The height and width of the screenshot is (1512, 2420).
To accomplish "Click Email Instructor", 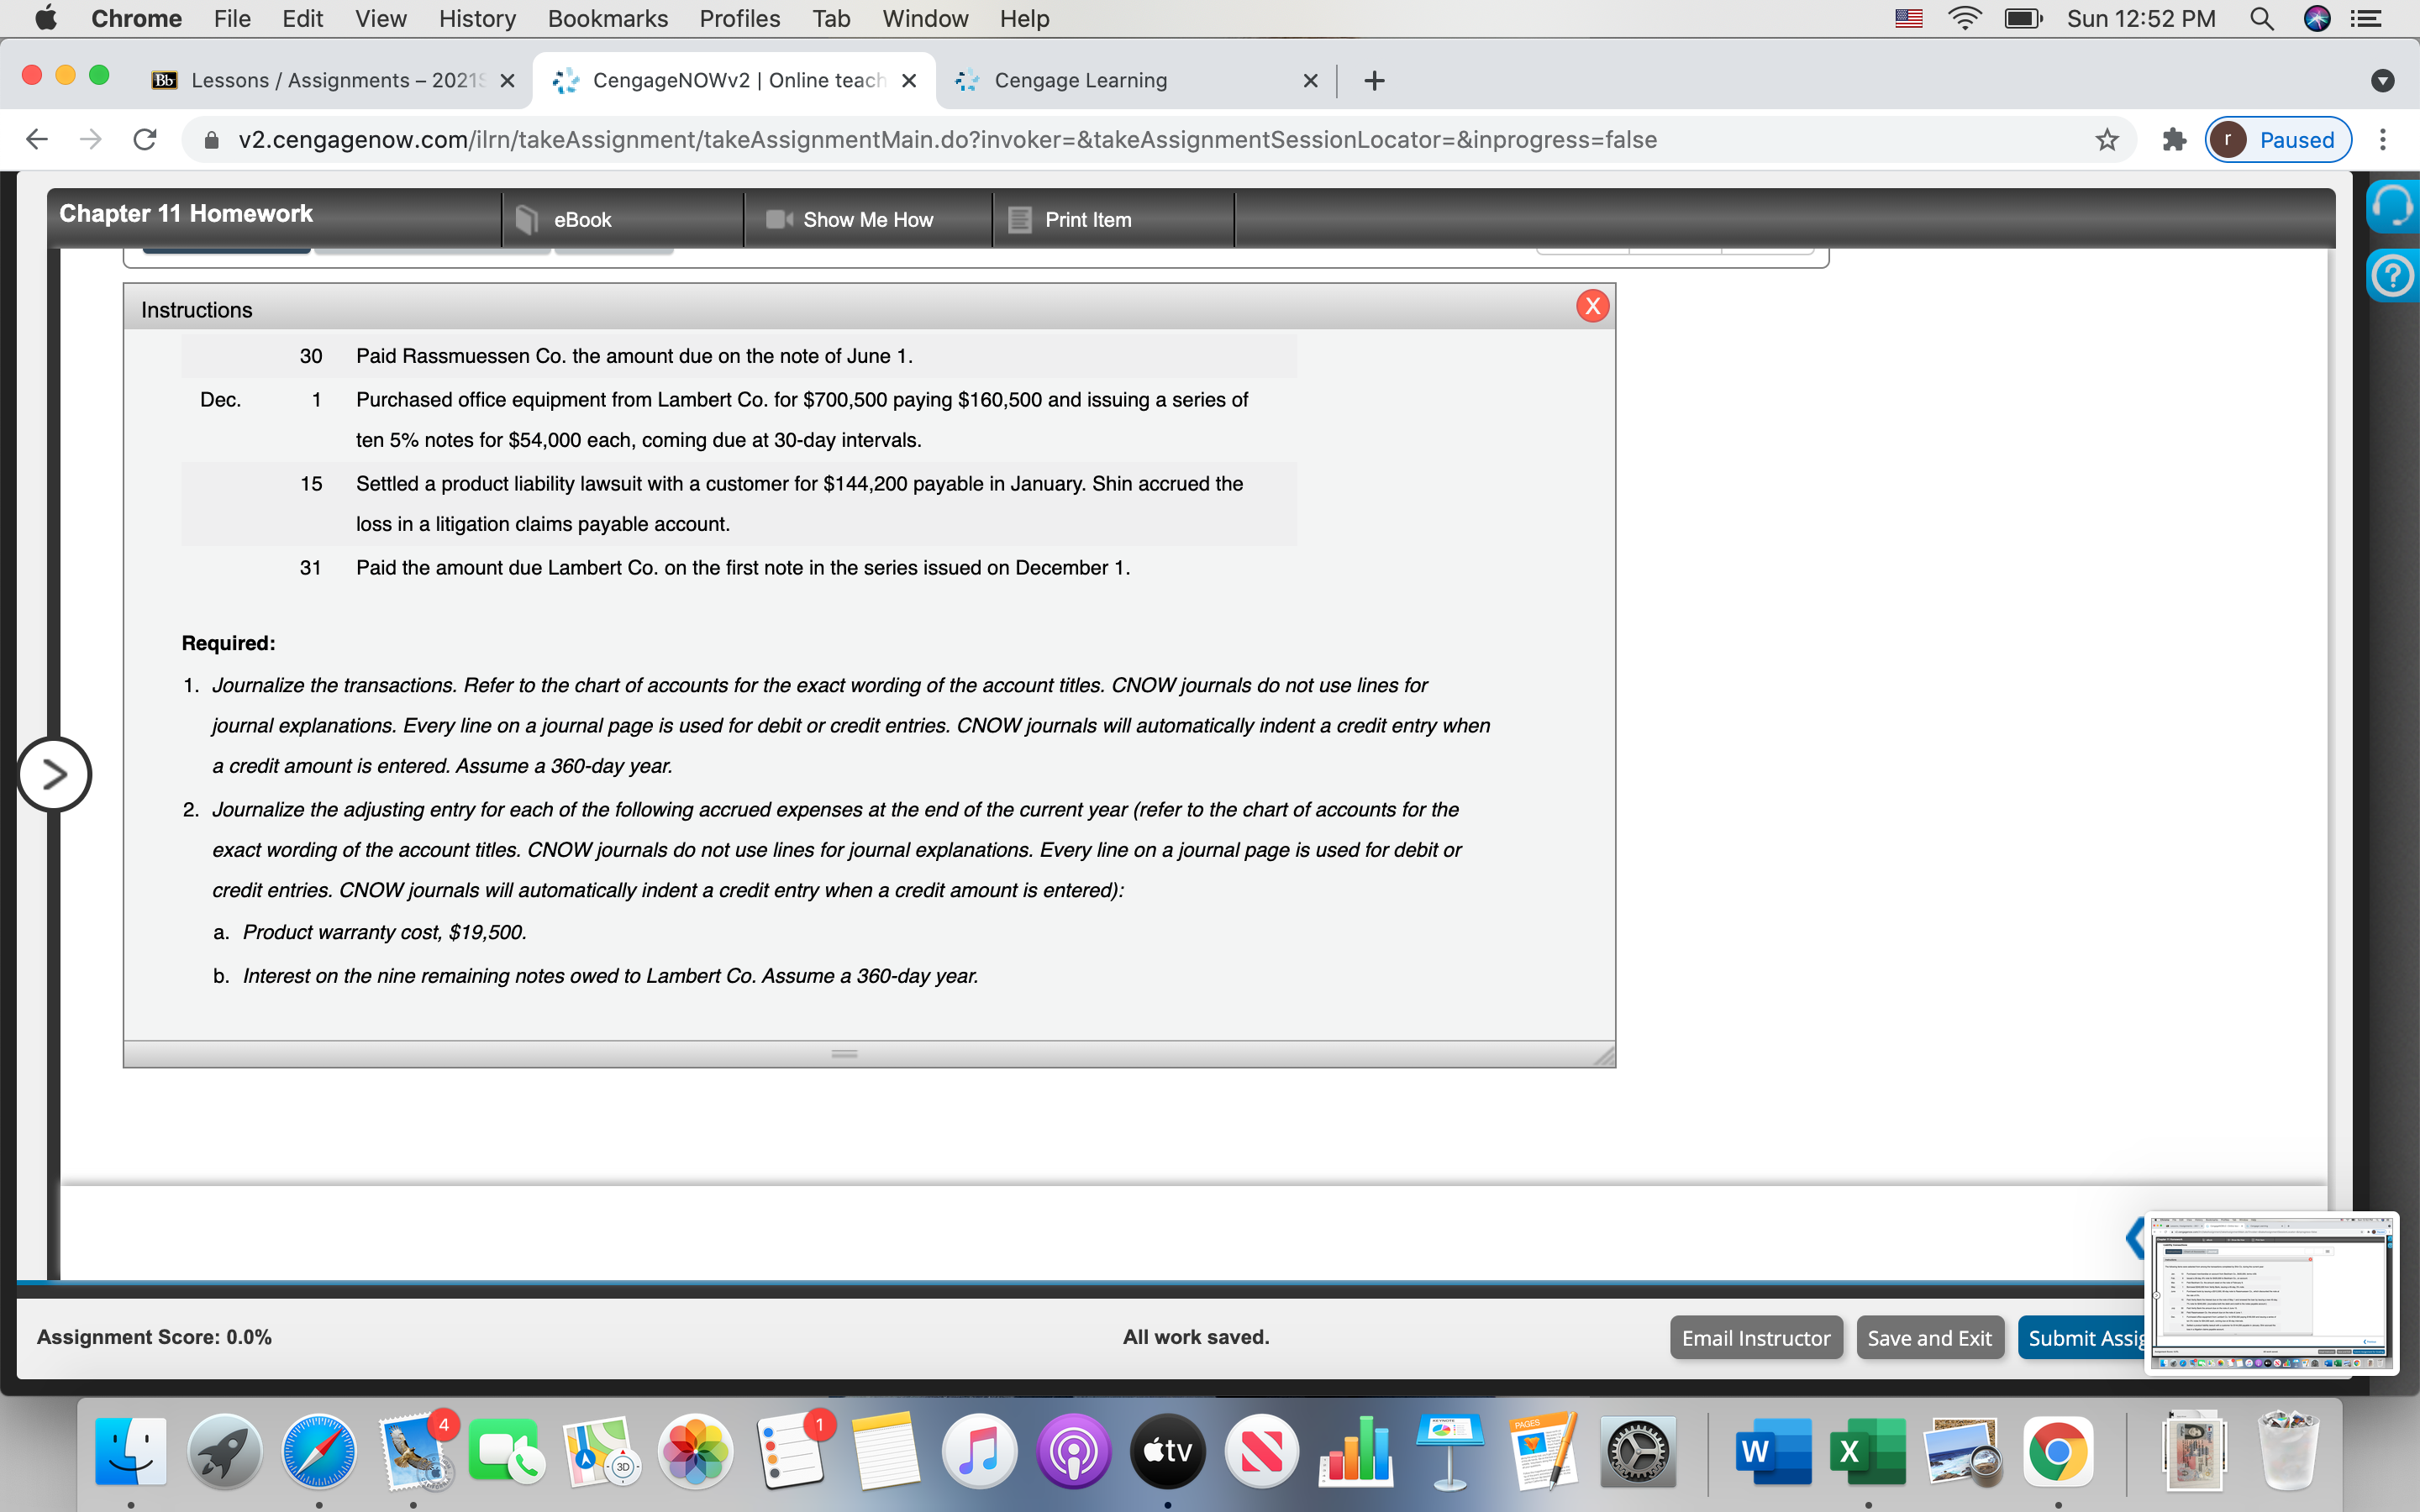I will coord(1755,1337).
